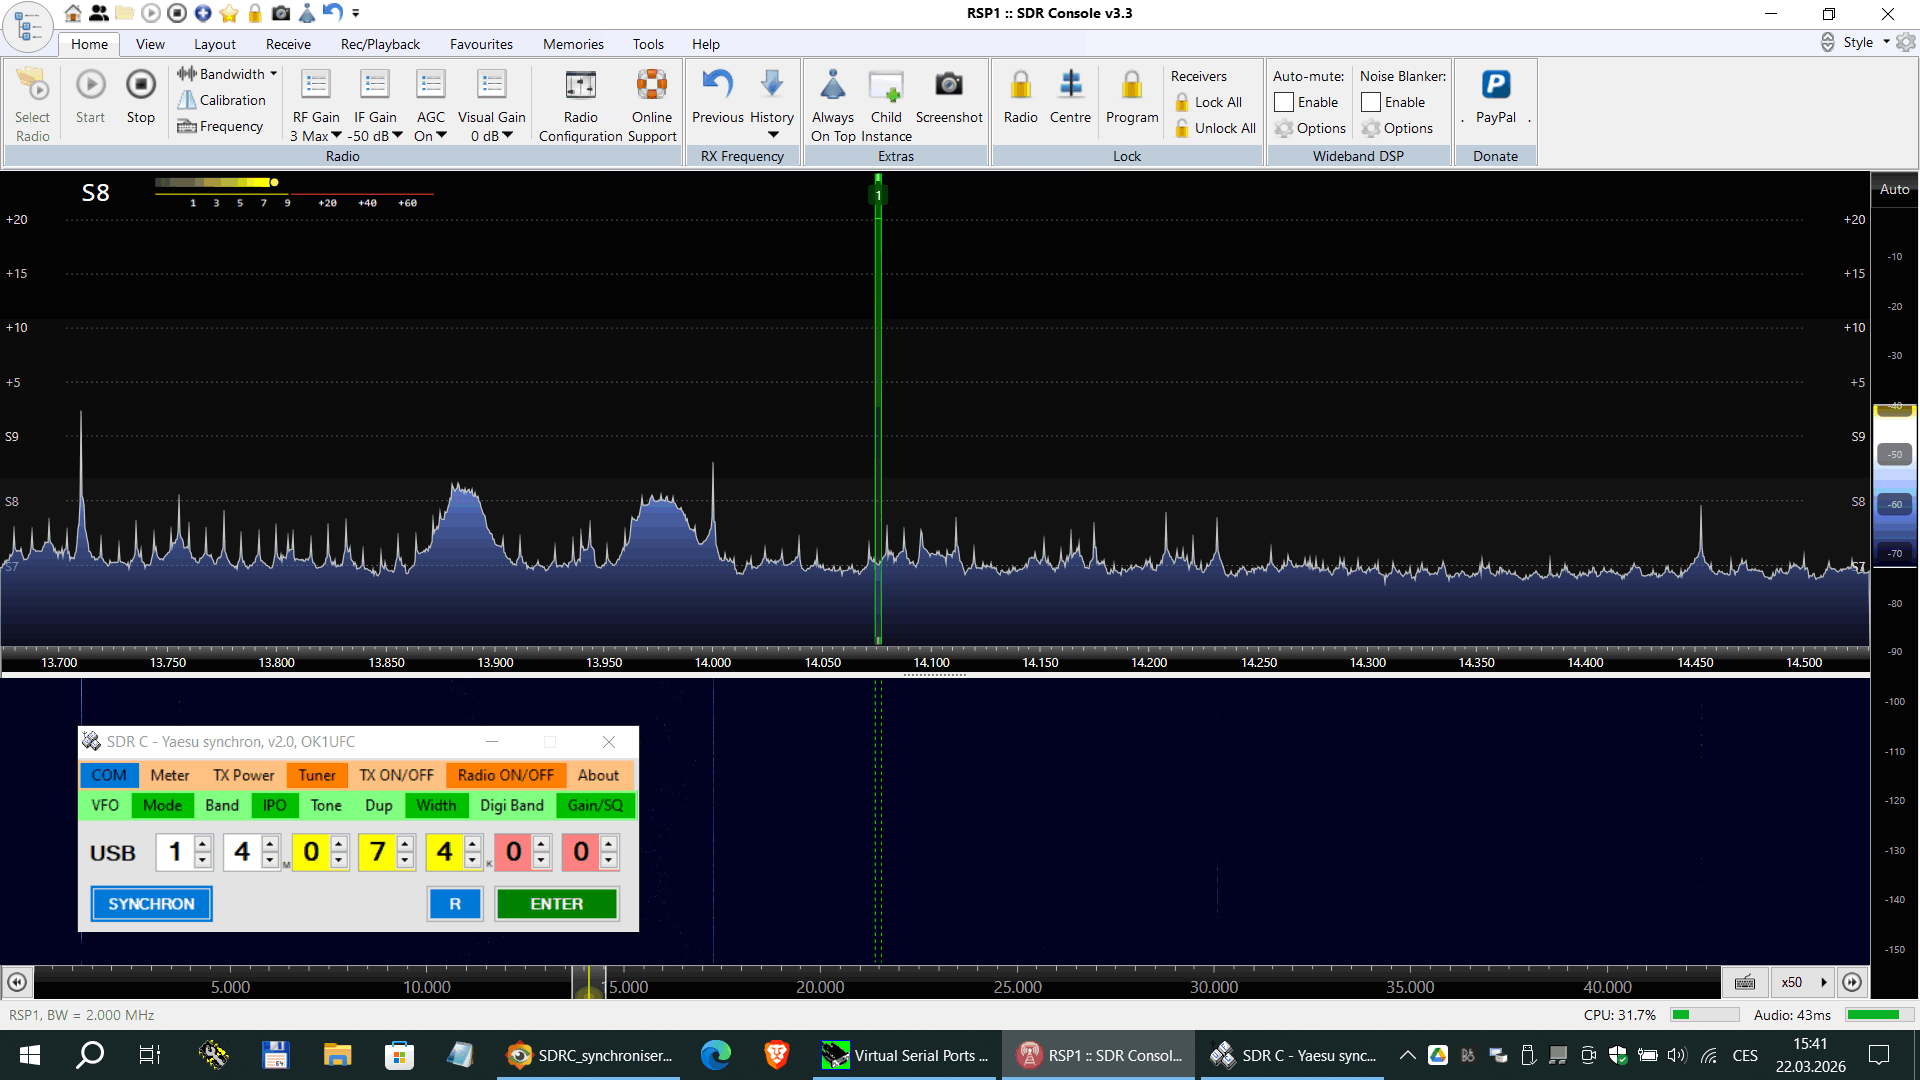Enable the Noise Blanker checkbox
The width and height of the screenshot is (1920, 1080).
point(1371,102)
